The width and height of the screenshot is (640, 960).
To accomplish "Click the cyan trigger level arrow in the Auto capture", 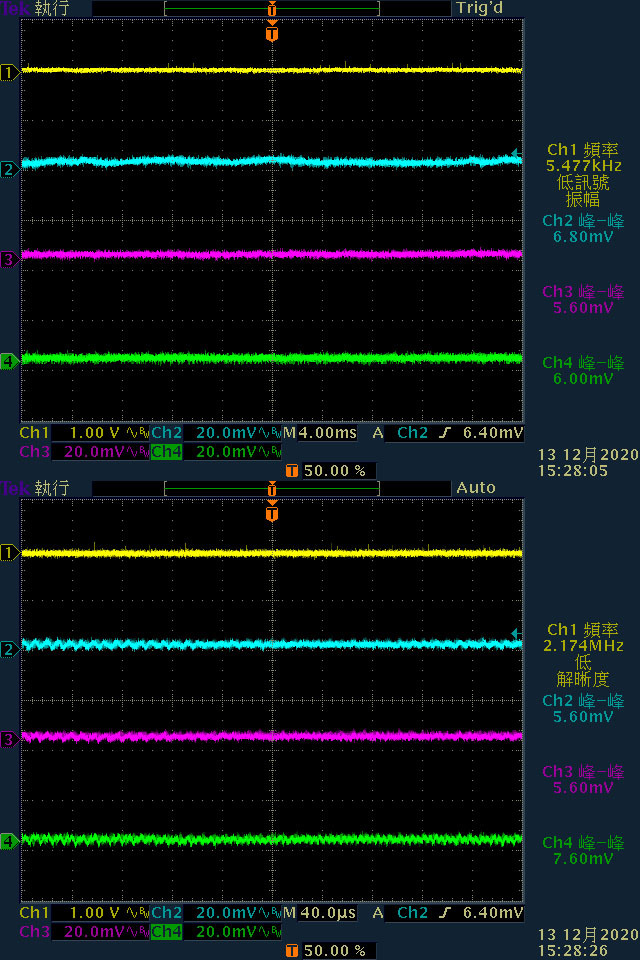I will pyautogui.click(x=517, y=633).
